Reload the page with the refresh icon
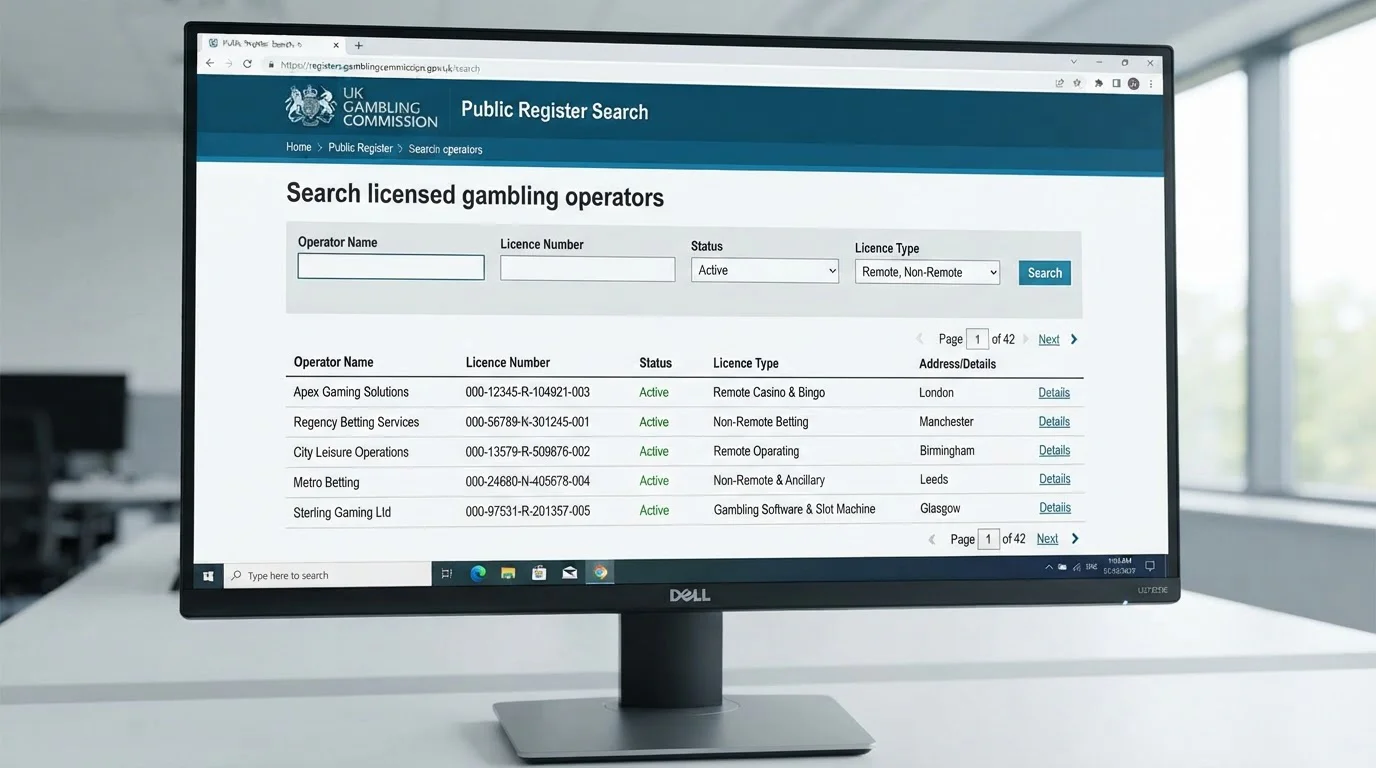Image resolution: width=1376 pixels, height=768 pixels. coord(247,64)
